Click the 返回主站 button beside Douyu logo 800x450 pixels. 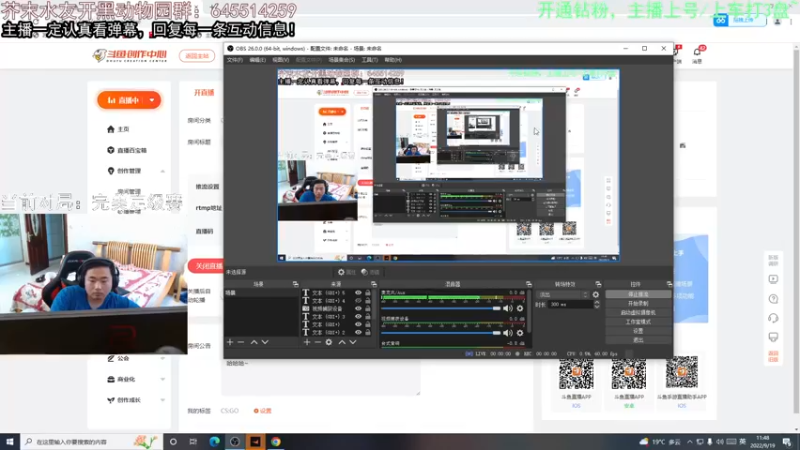click(197, 56)
